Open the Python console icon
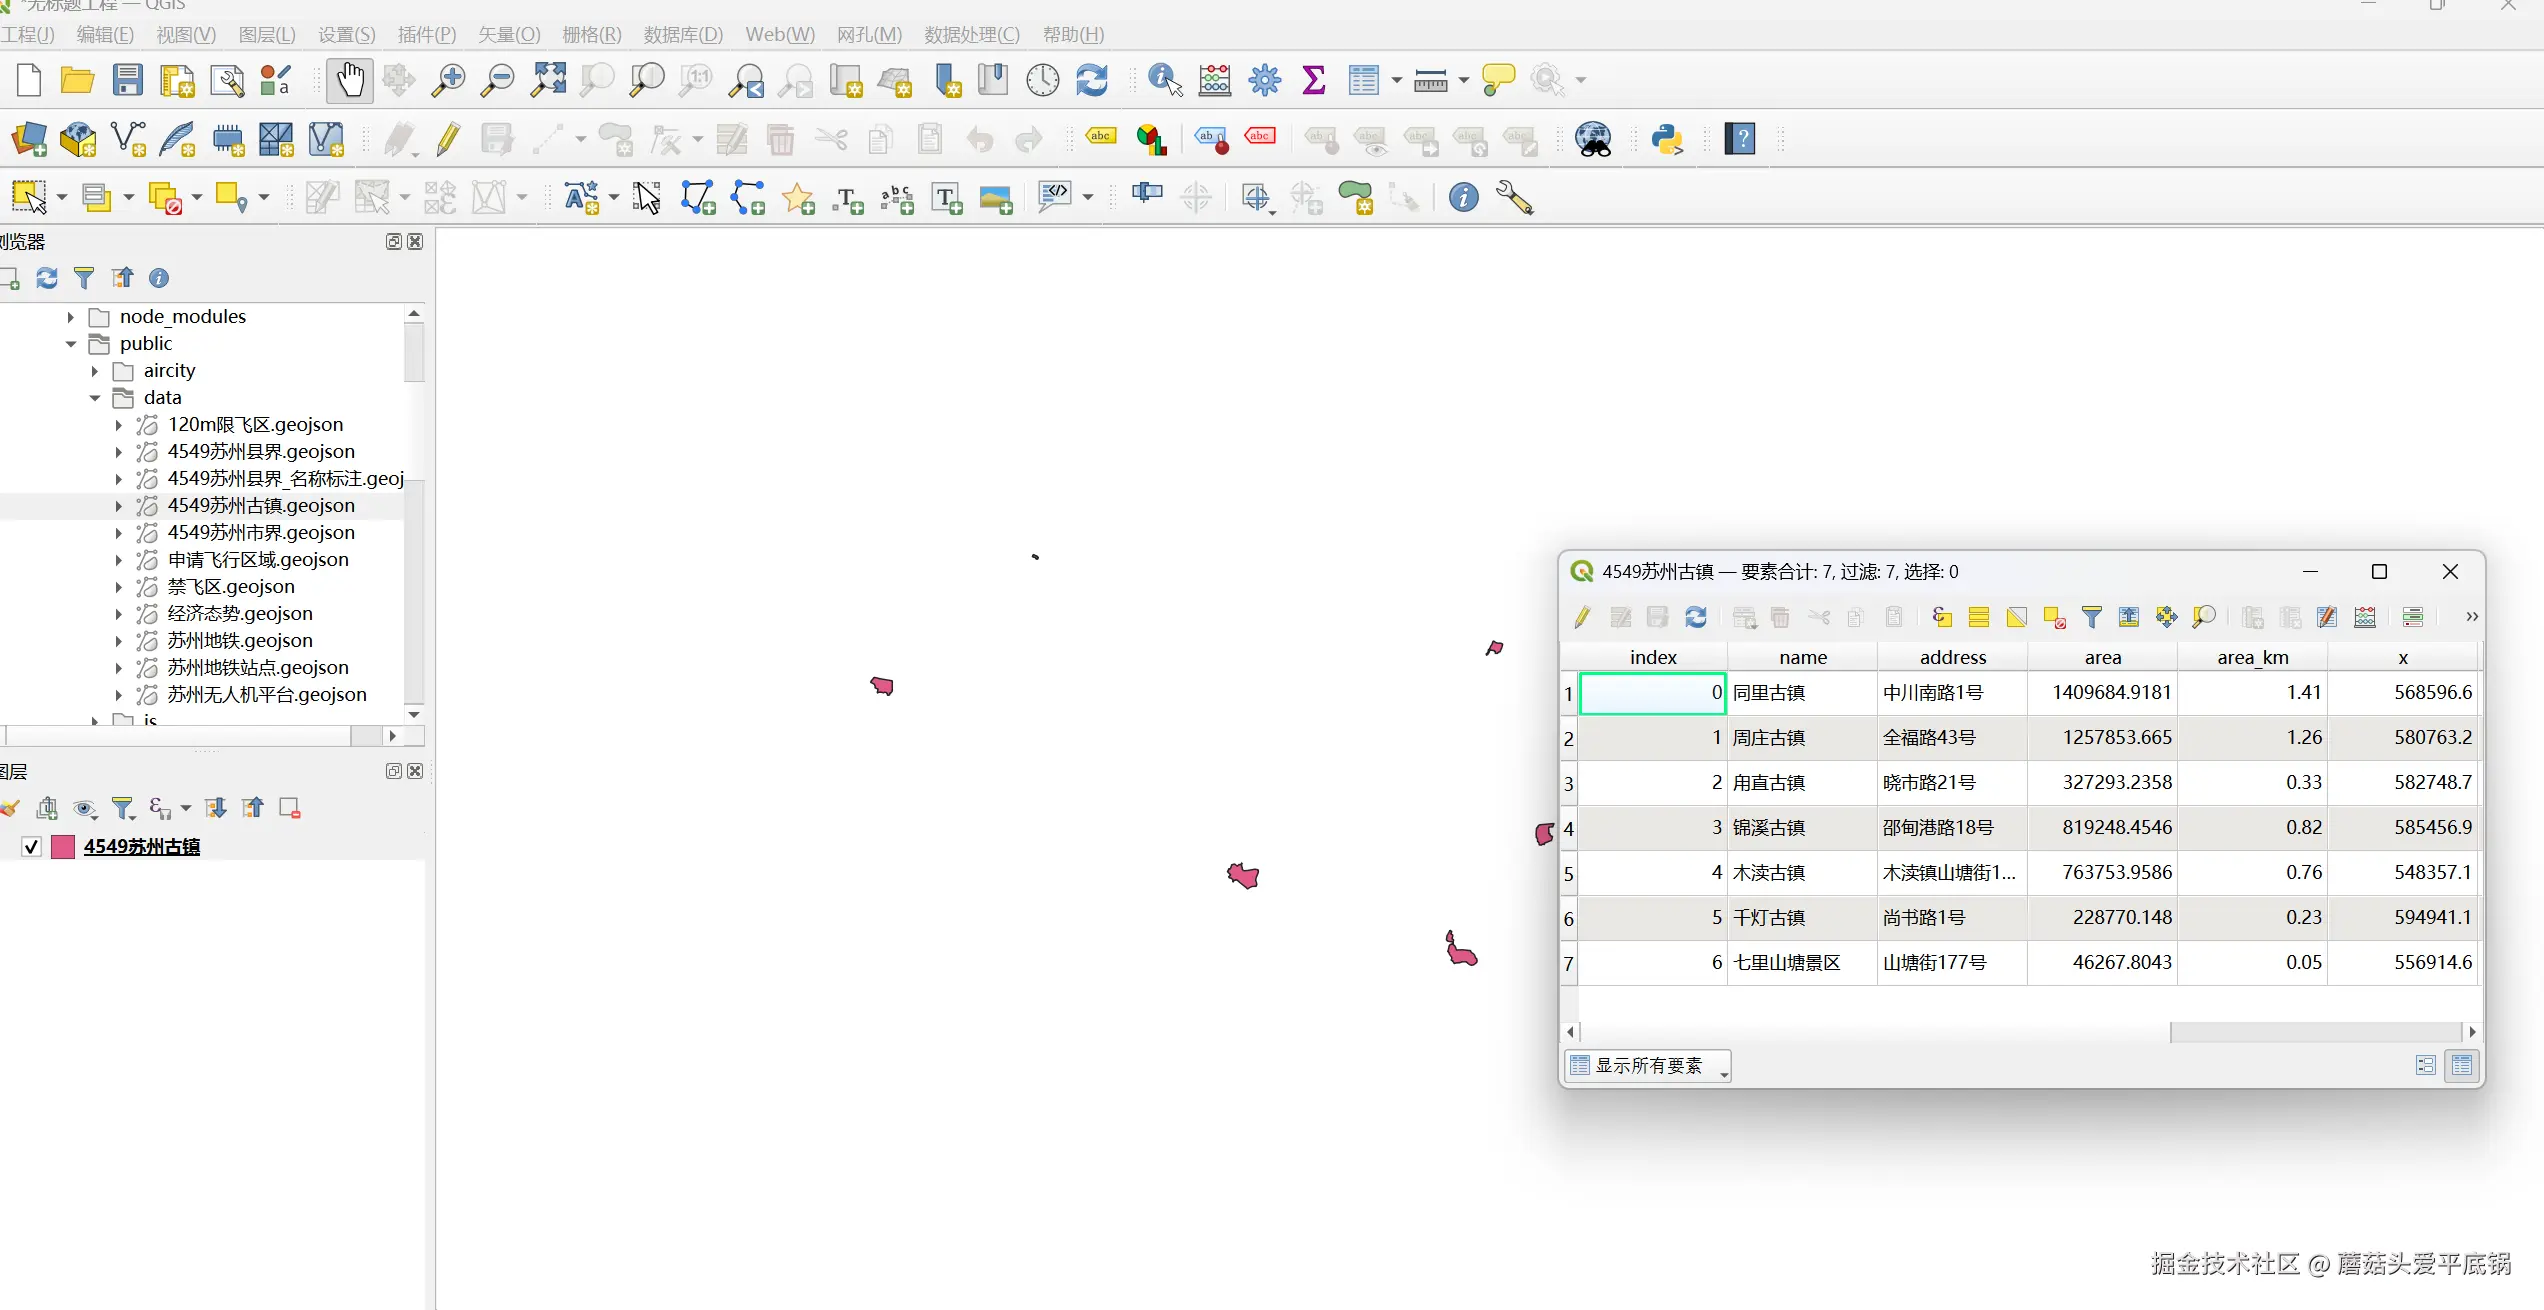 (1666, 139)
